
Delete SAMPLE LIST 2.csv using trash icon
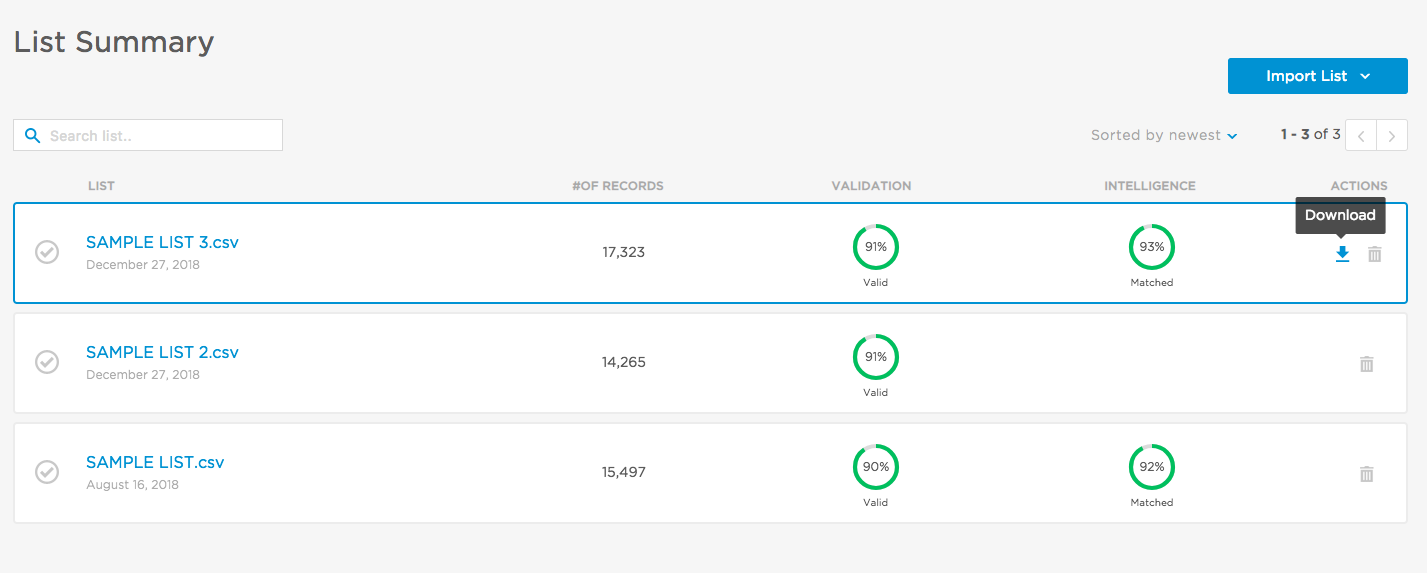pyautogui.click(x=1367, y=364)
